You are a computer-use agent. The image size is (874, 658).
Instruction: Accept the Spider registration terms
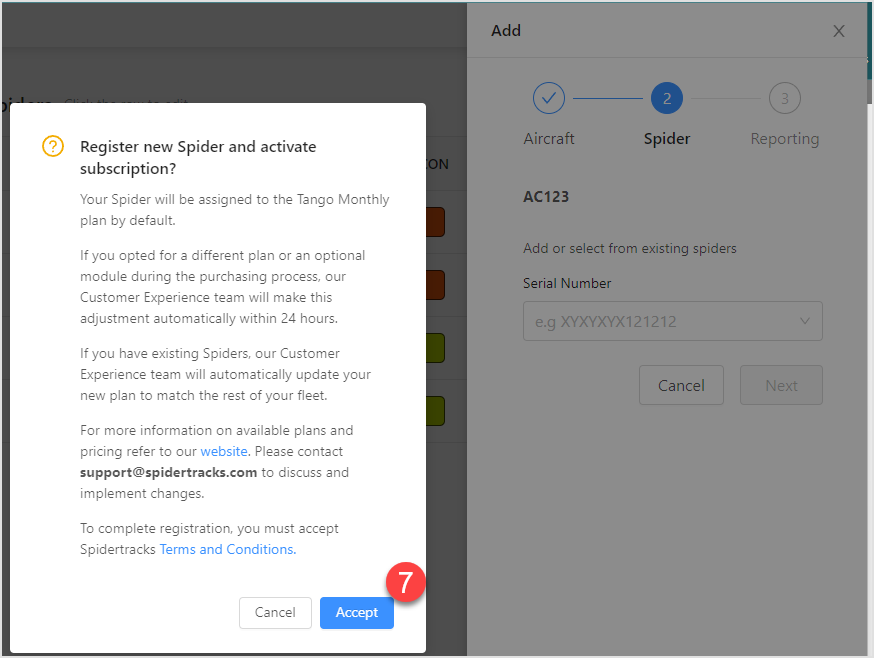(357, 613)
